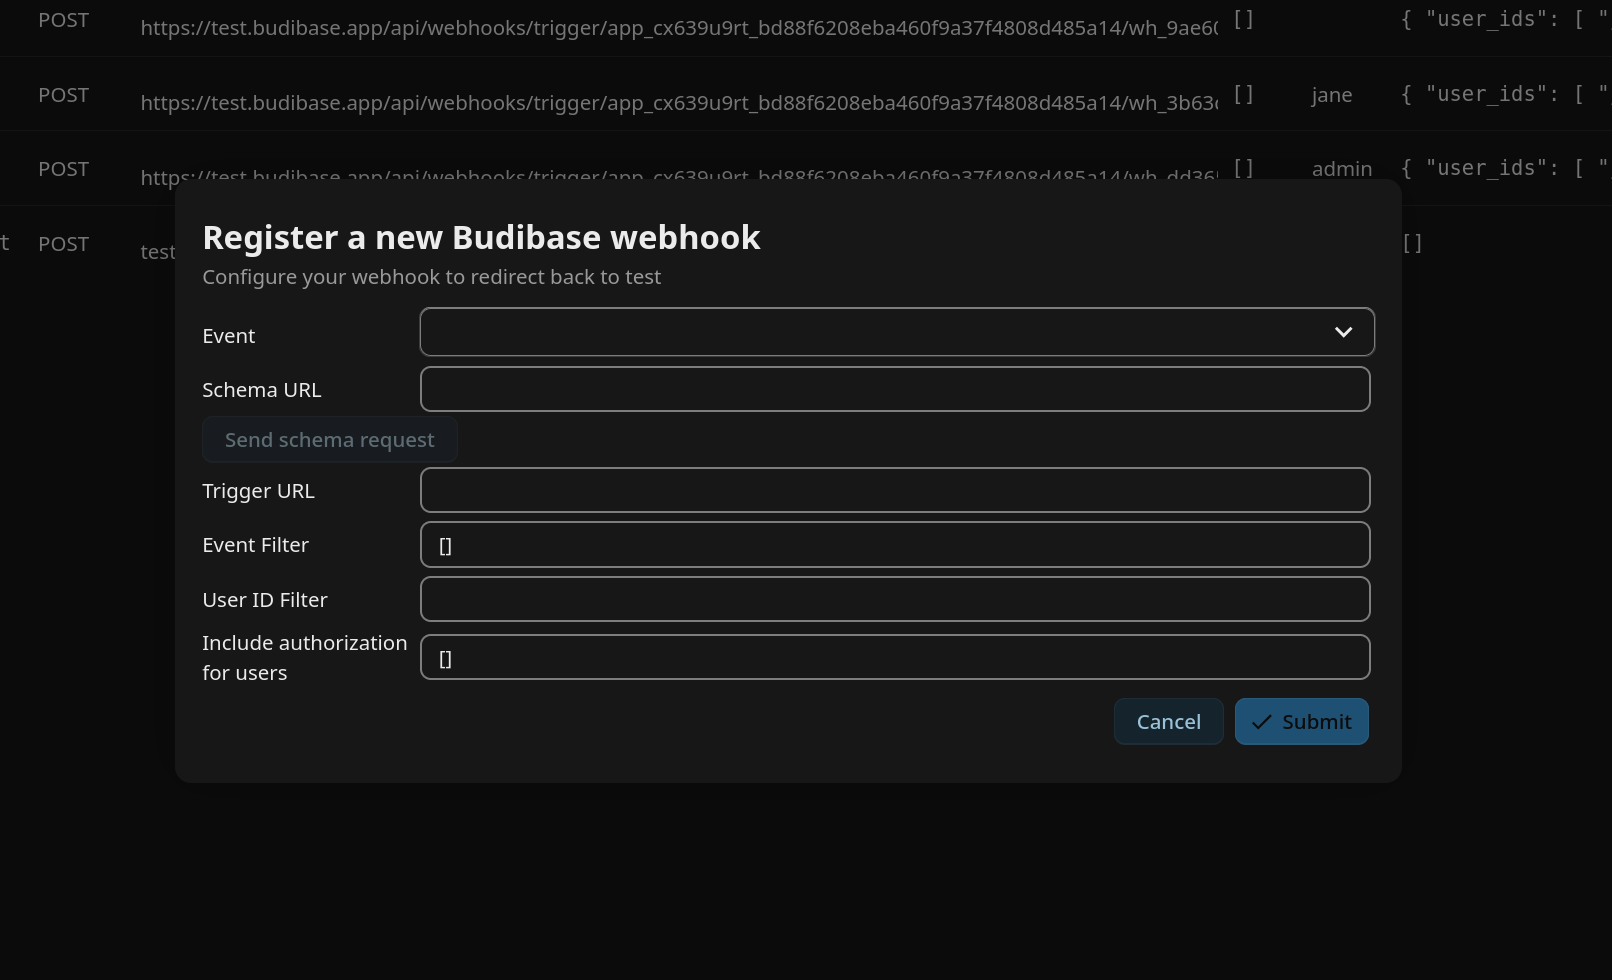This screenshot has height=980, width=1612.
Task: Click user_ids JSON in jane row
Action: point(1505,94)
